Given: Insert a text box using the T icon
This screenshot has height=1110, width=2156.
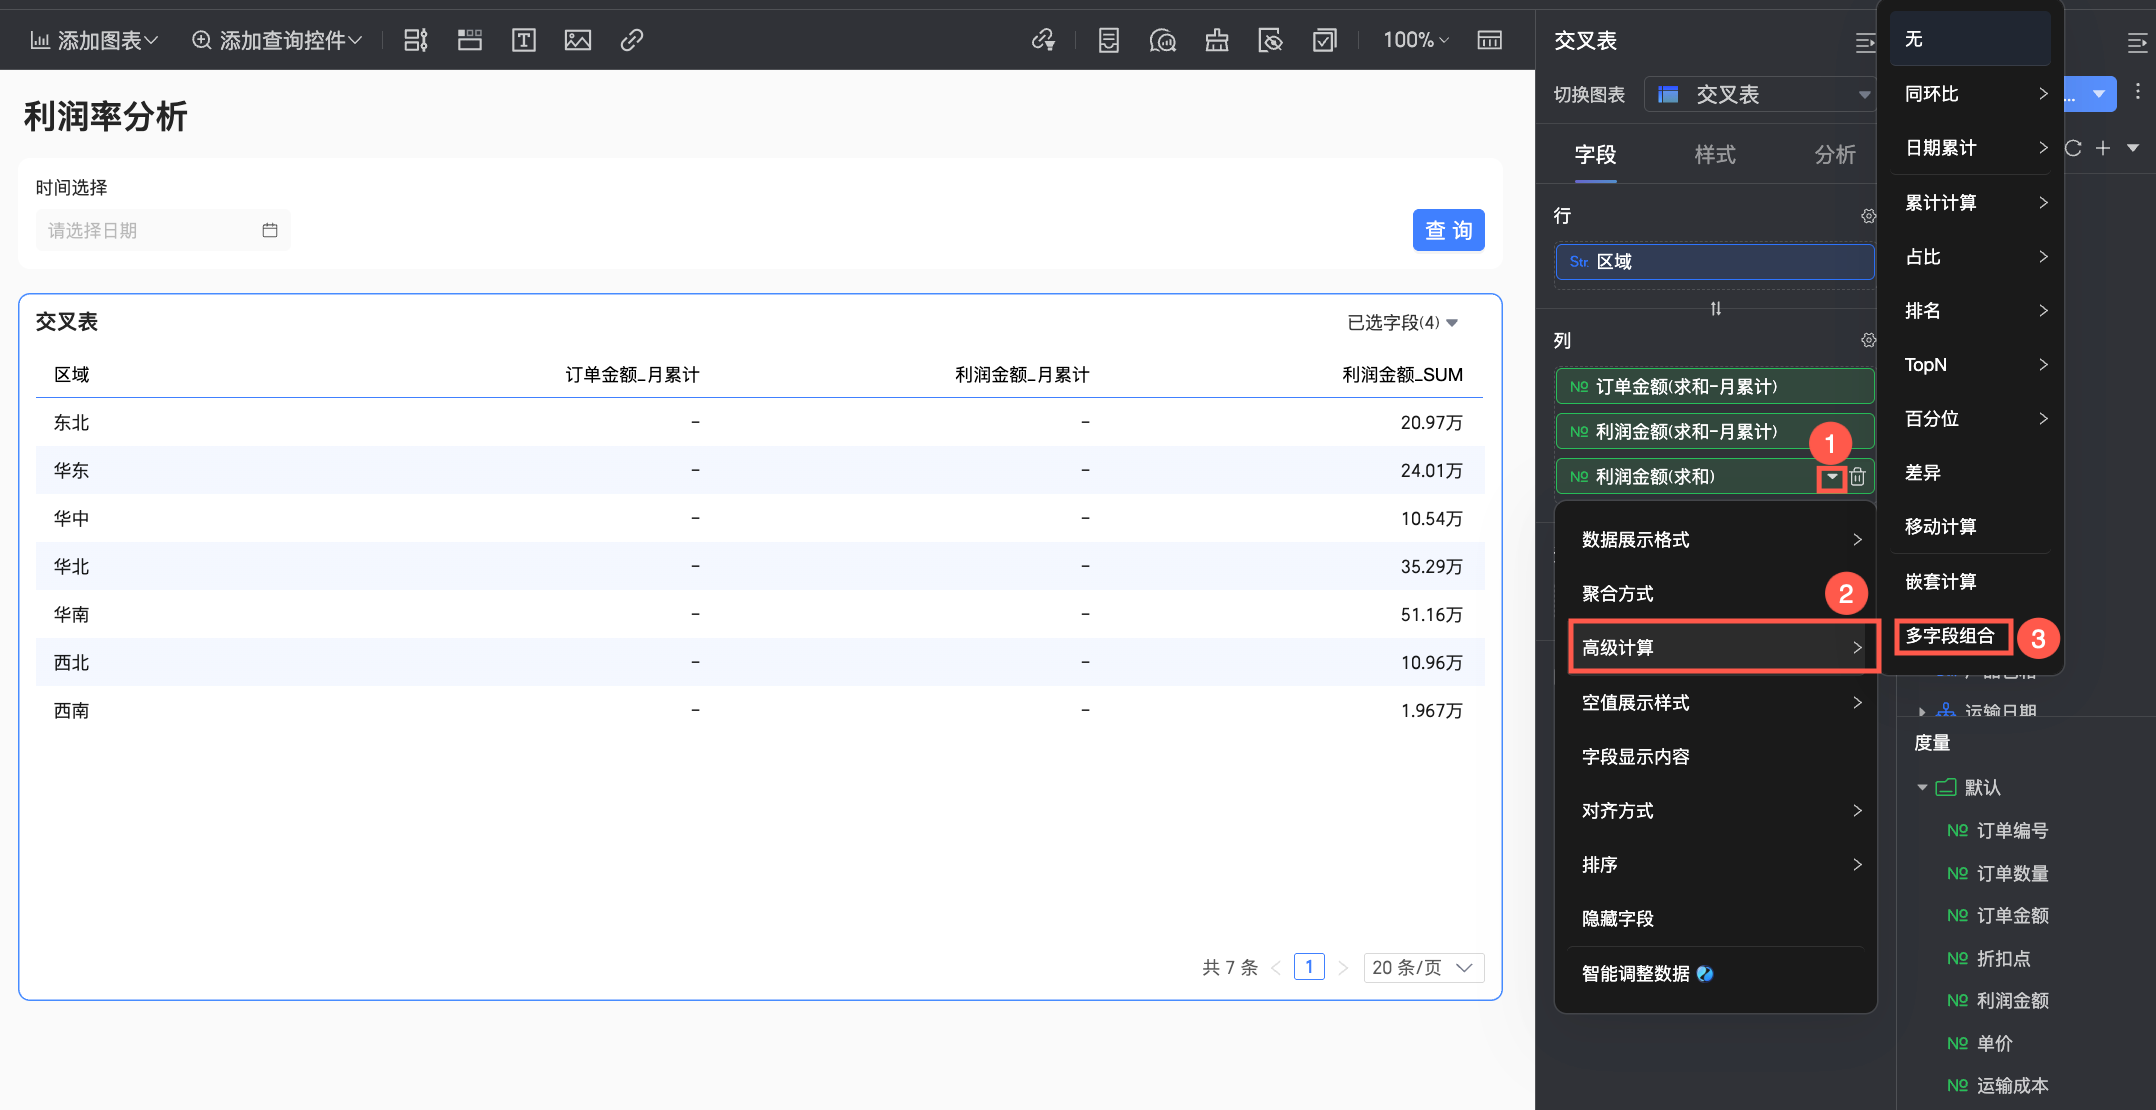Looking at the screenshot, I should click(523, 40).
